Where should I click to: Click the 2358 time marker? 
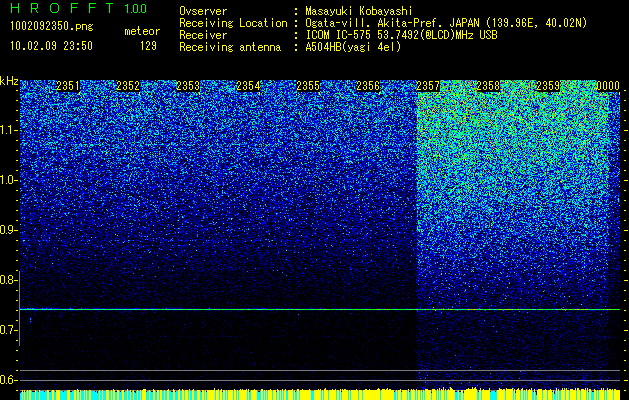coord(488,86)
